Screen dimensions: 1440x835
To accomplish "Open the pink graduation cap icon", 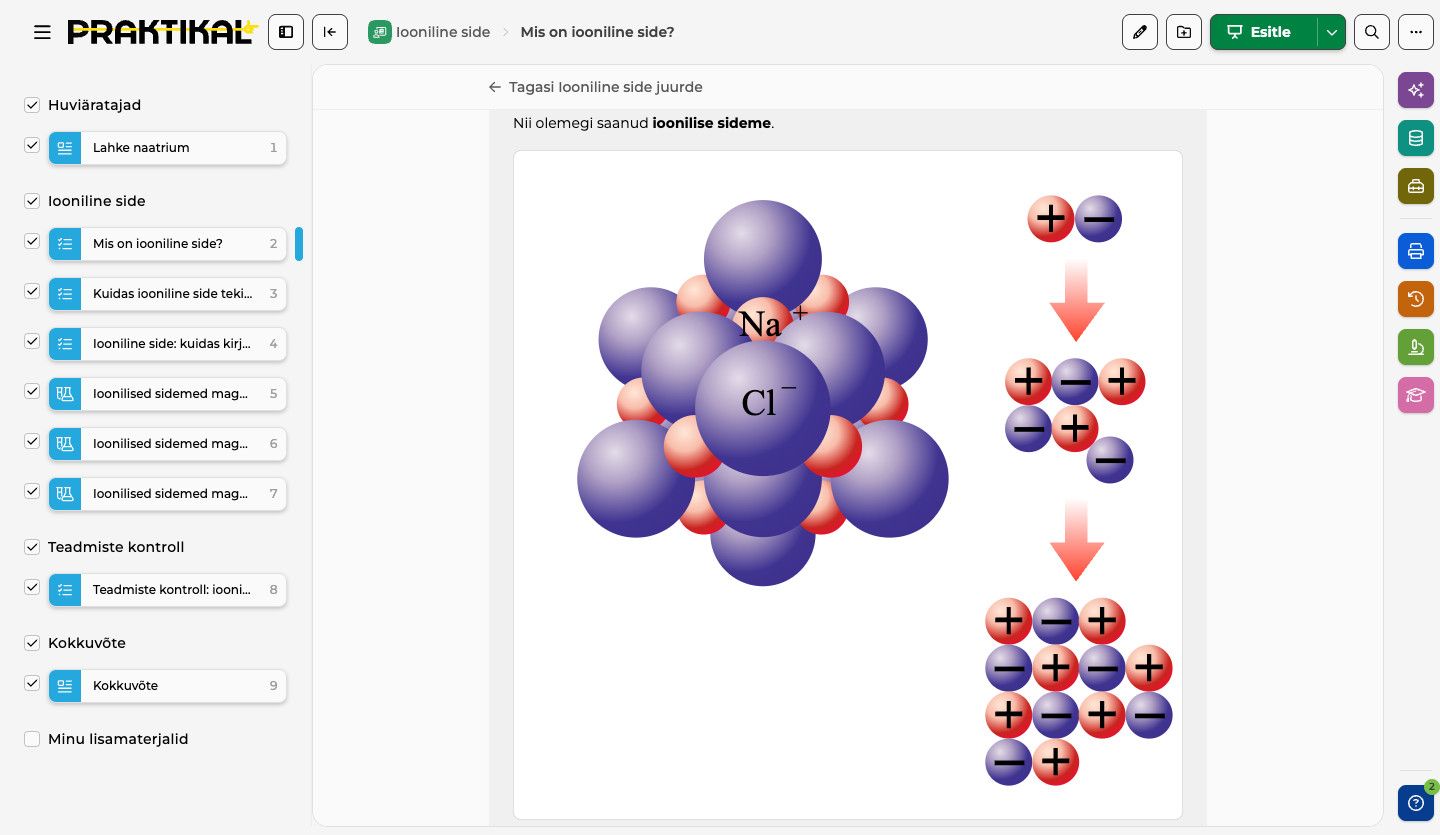I will (1416, 395).
